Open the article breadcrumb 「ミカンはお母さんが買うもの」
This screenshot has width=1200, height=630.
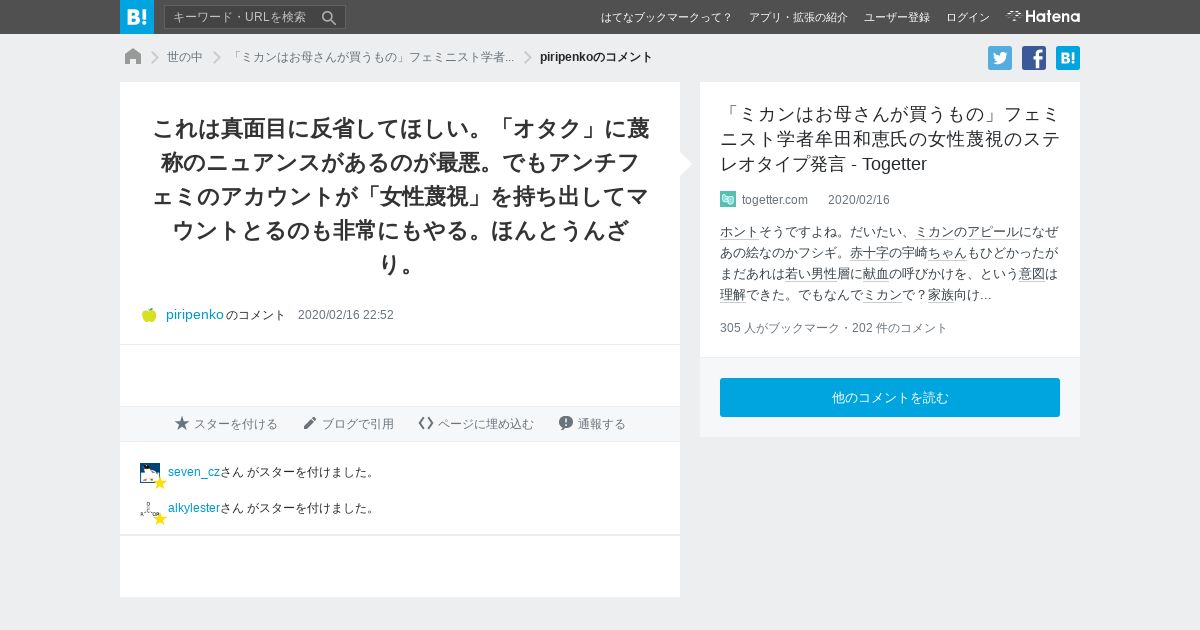pos(372,57)
